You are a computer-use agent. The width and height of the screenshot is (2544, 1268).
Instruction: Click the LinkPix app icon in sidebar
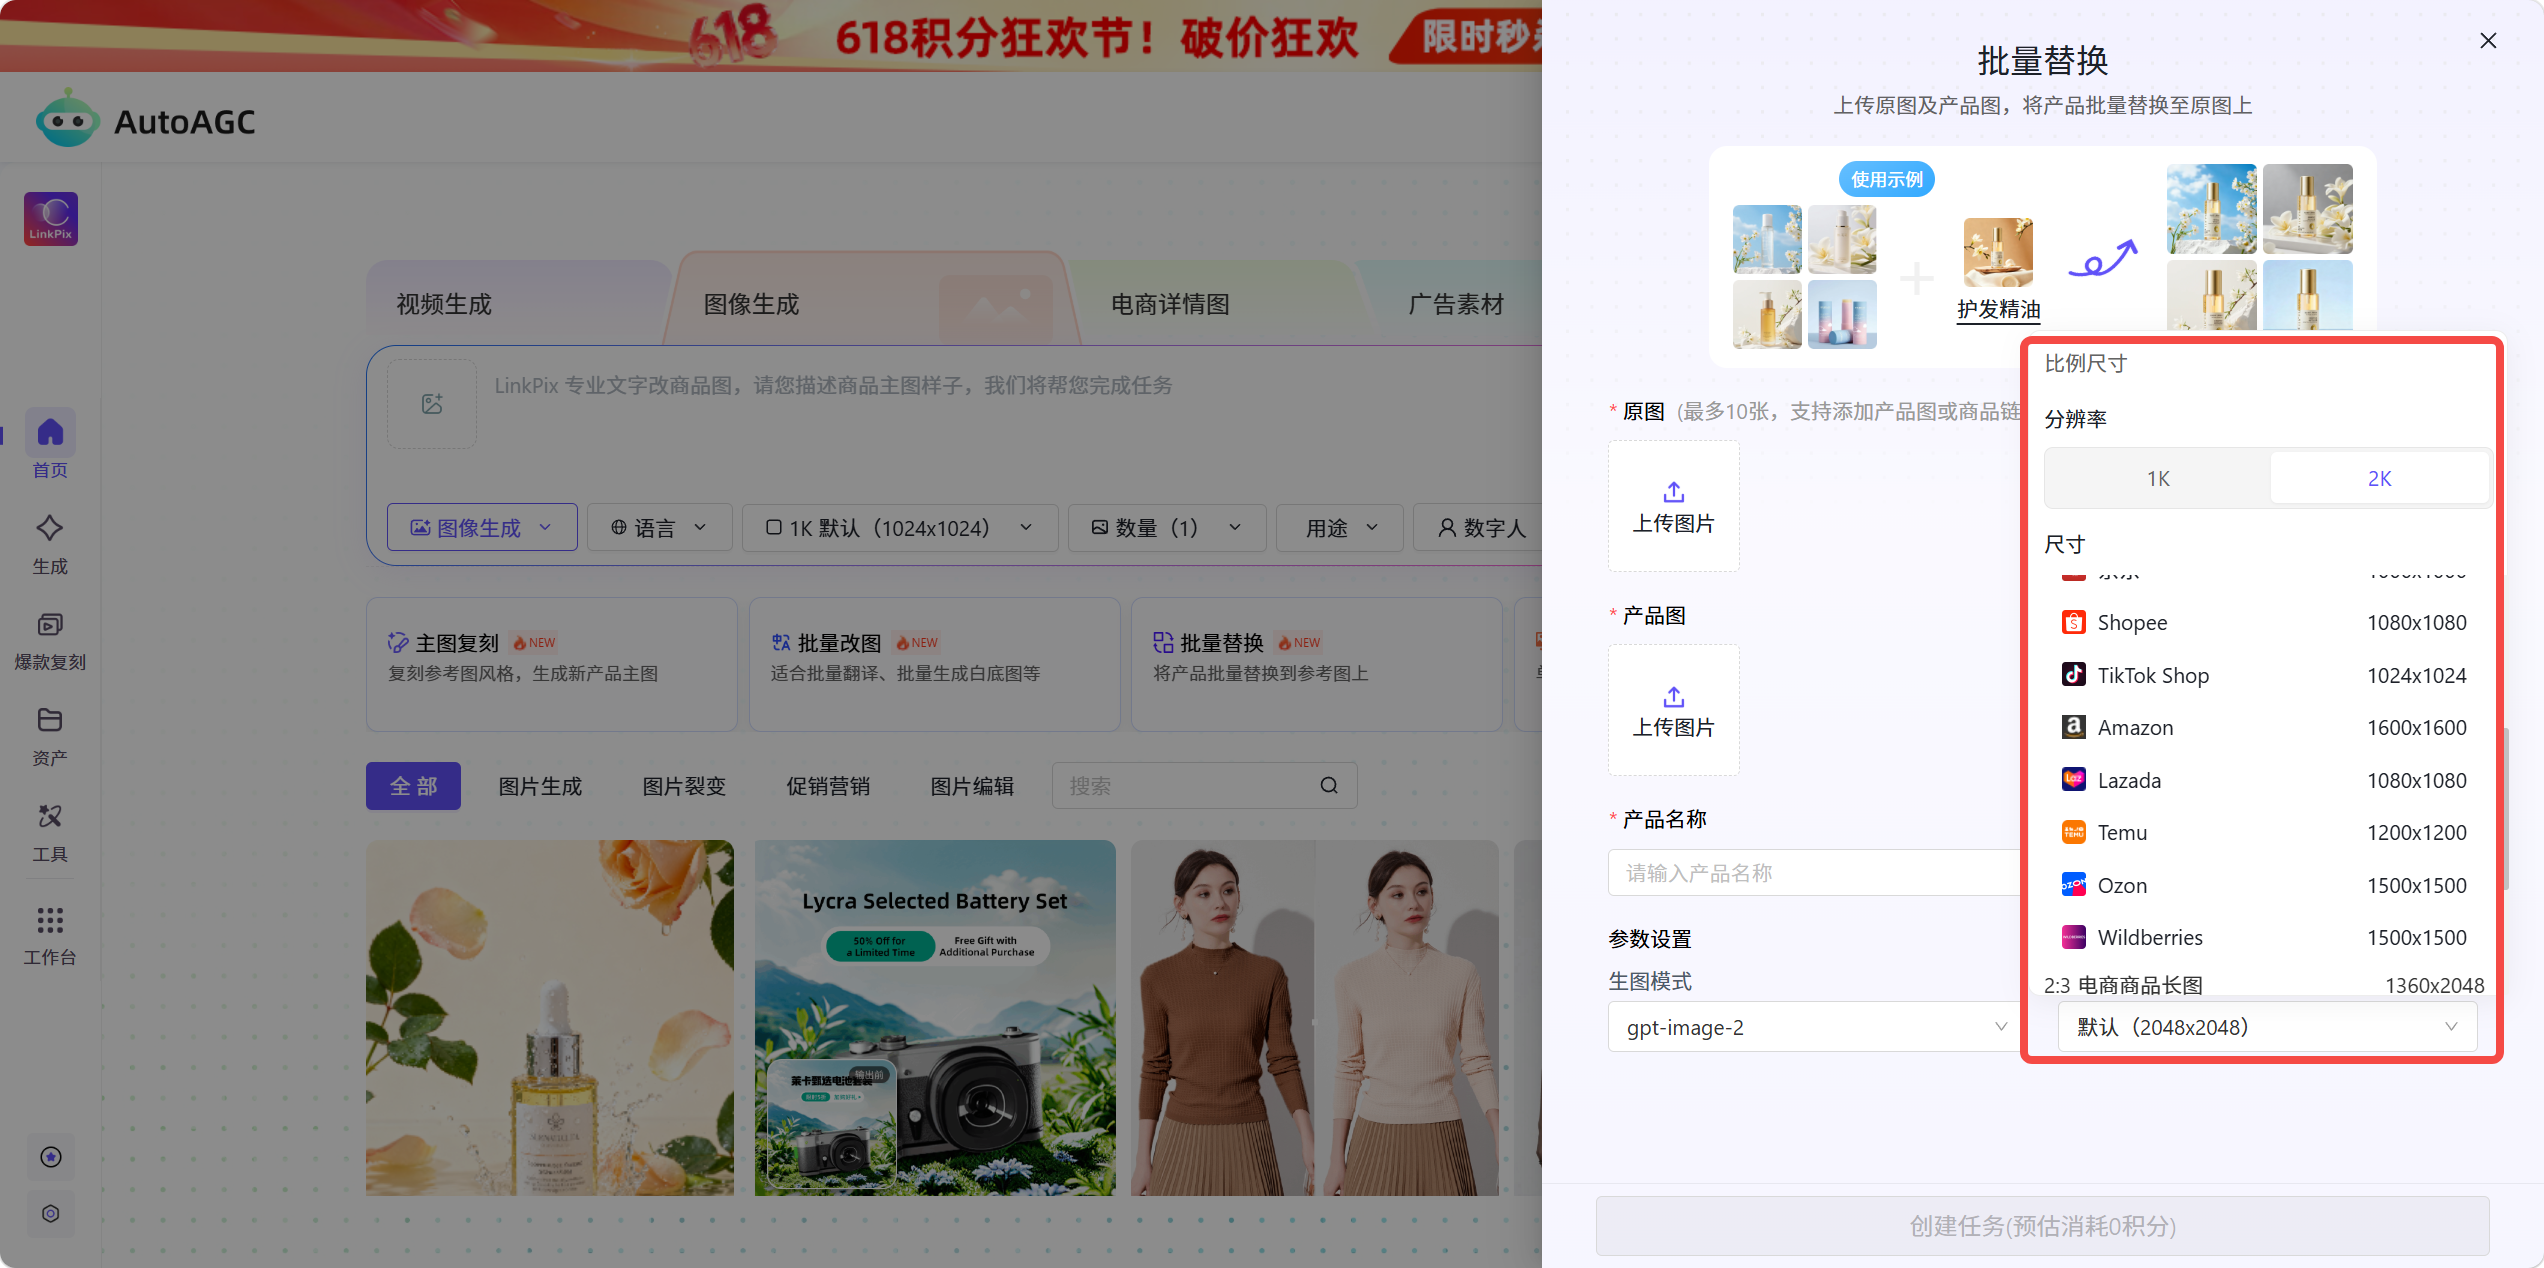click(x=51, y=218)
